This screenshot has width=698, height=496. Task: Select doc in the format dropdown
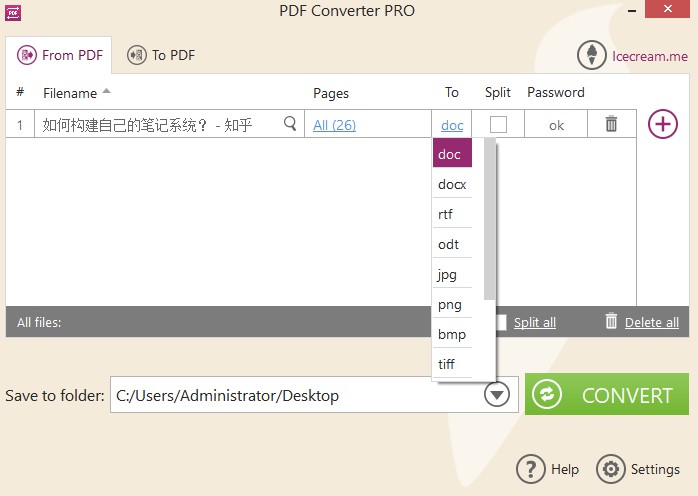point(452,153)
